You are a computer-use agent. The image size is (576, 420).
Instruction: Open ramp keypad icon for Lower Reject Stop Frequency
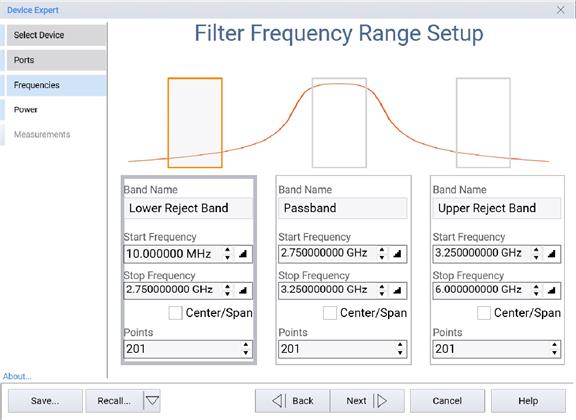tap(243, 291)
